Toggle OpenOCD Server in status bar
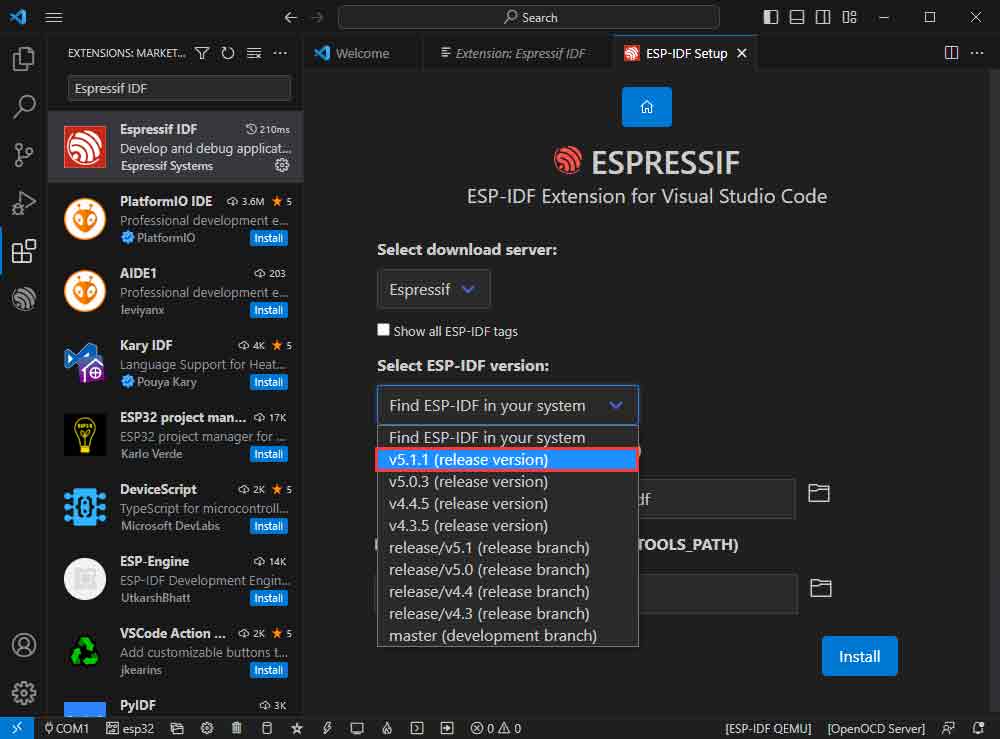Viewport: 1000px width, 739px height. point(876,728)
